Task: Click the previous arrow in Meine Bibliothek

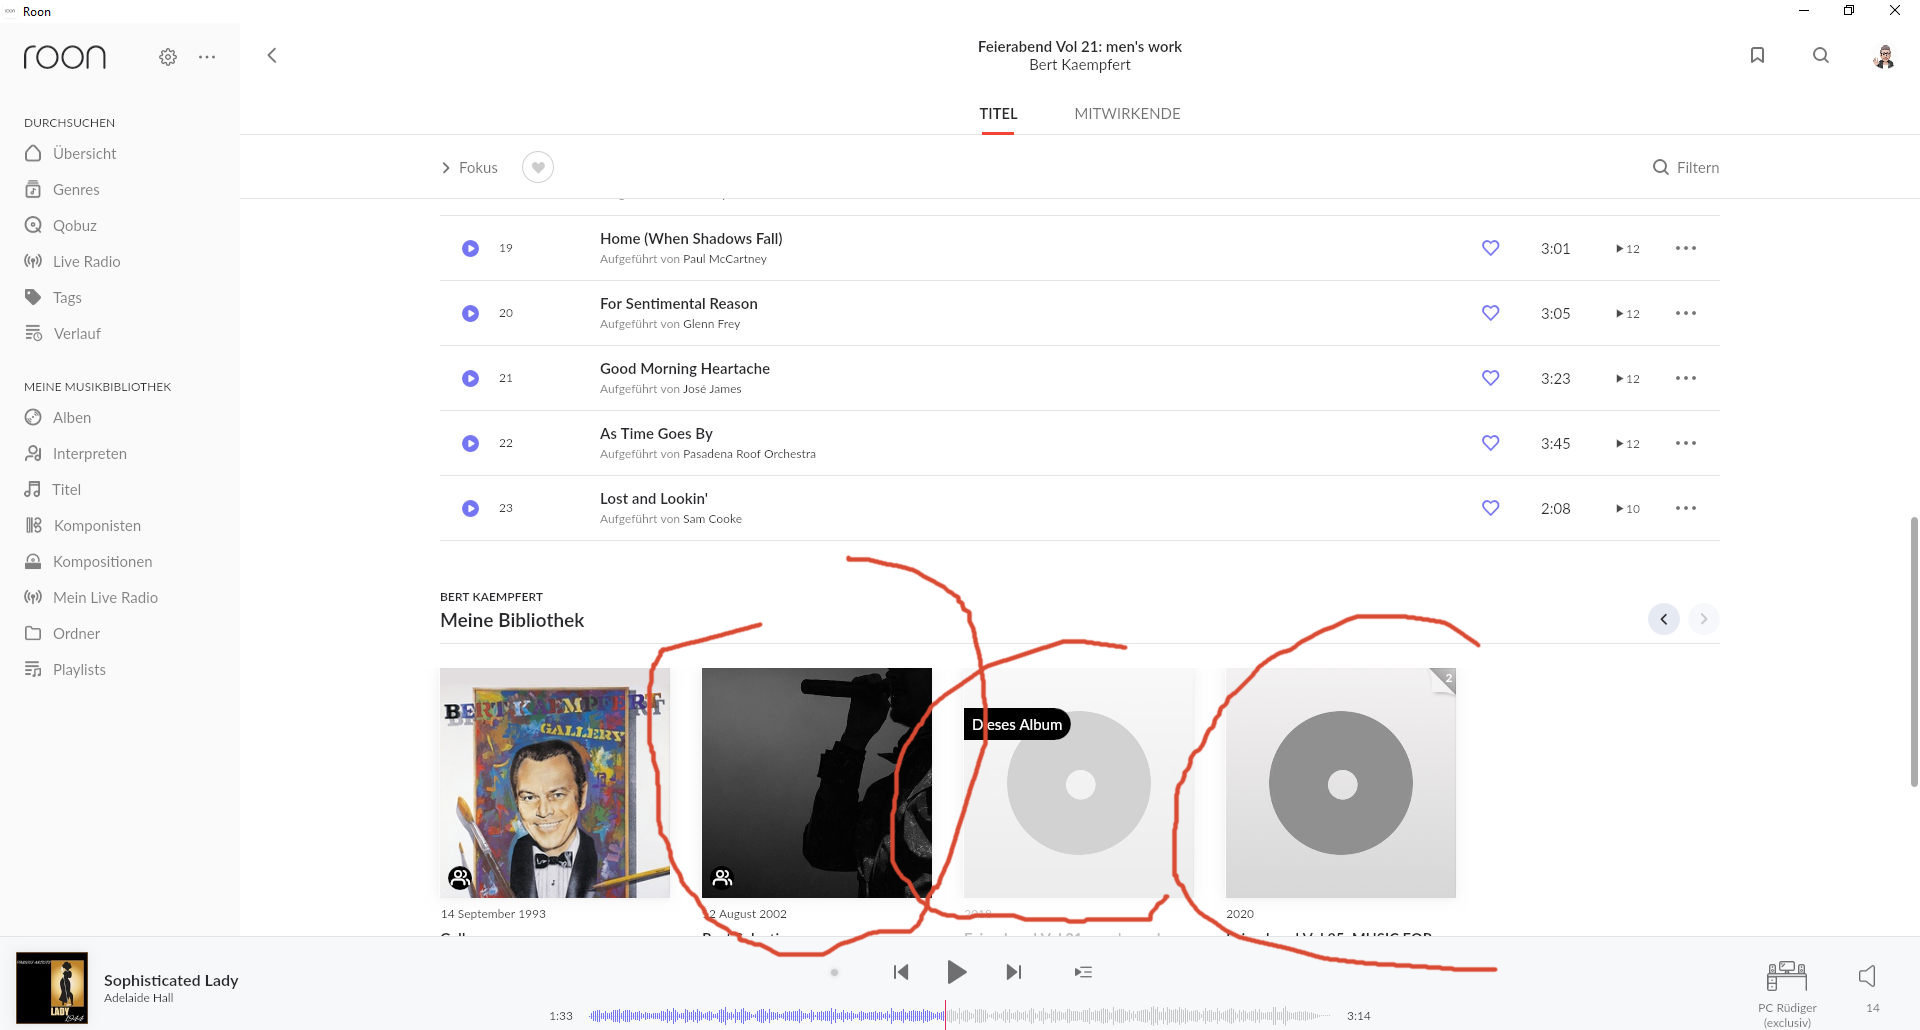Action: 1664,619
